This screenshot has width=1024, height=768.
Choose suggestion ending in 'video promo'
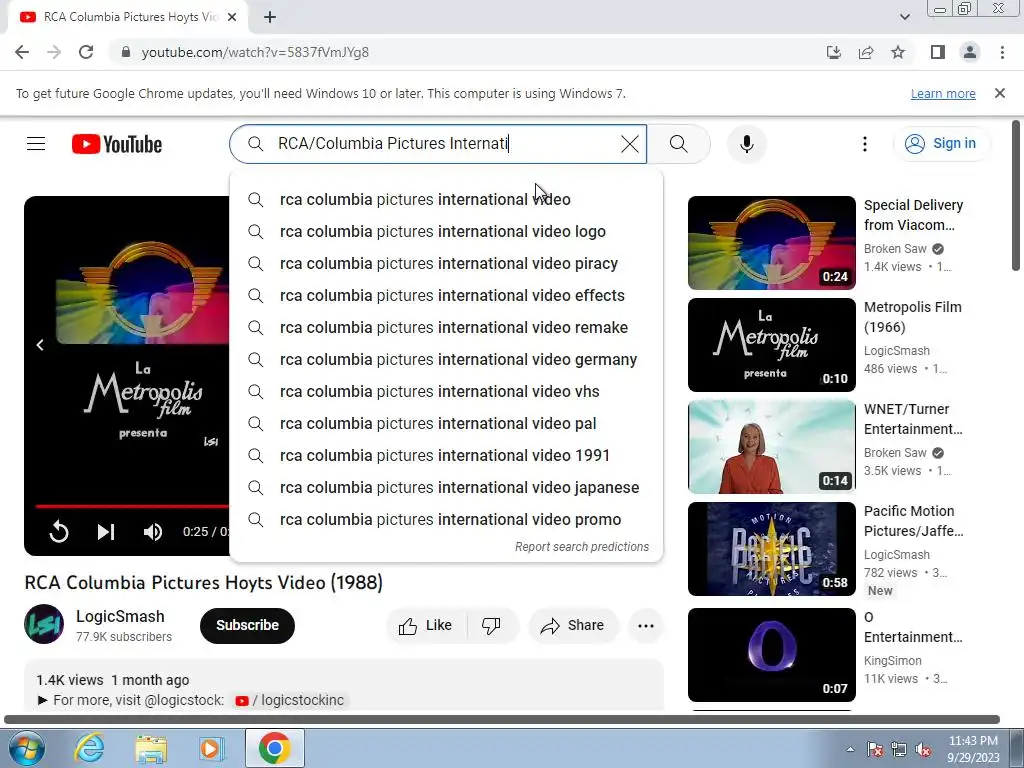pyautogui.click(x=446, y=519)
